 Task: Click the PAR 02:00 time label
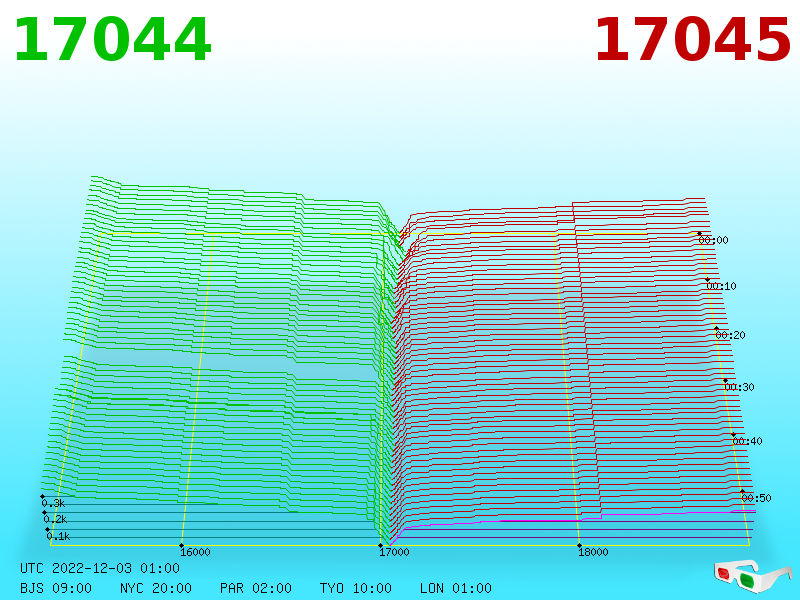[256, 588]
